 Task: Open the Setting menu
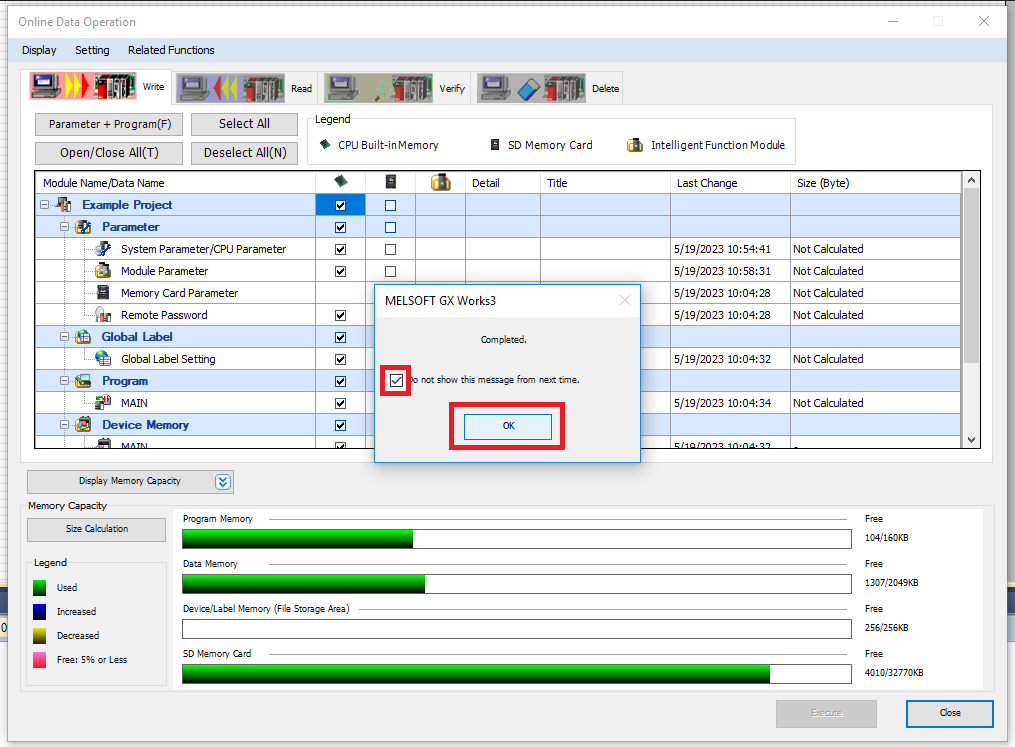(92, 50)
